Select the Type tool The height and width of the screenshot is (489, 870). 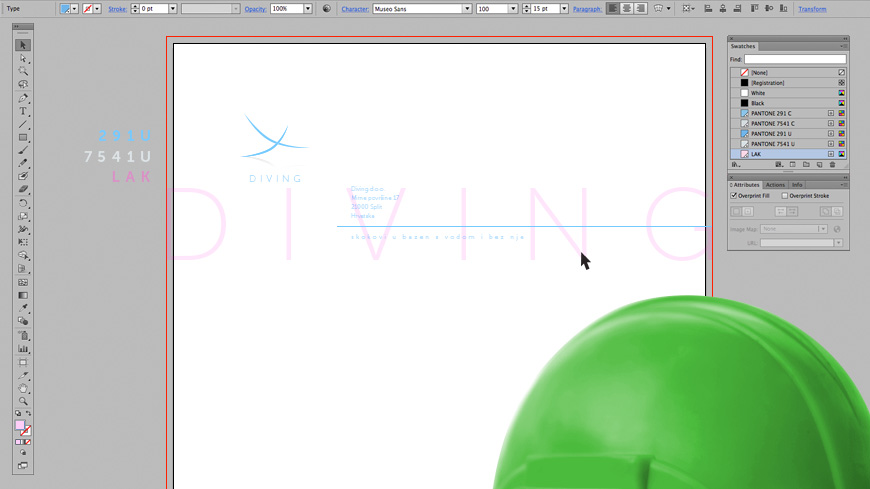pos(23,111)
